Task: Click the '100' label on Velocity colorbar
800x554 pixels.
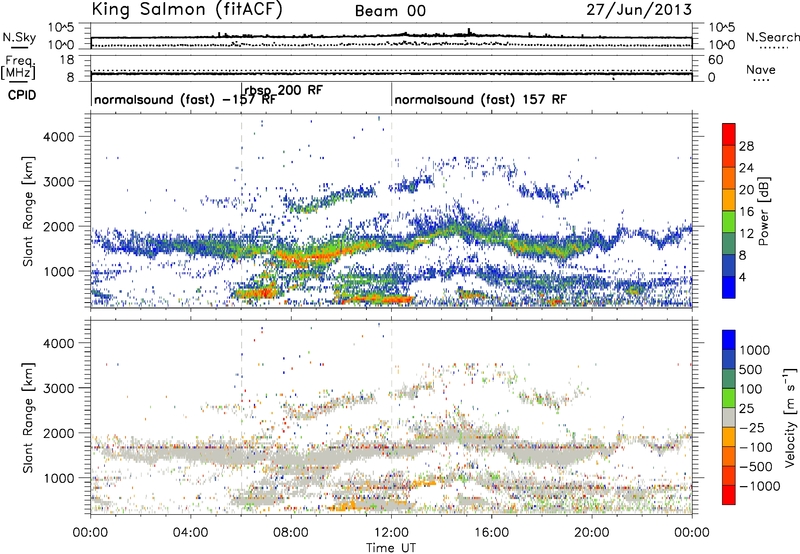Action: (752, 389)
